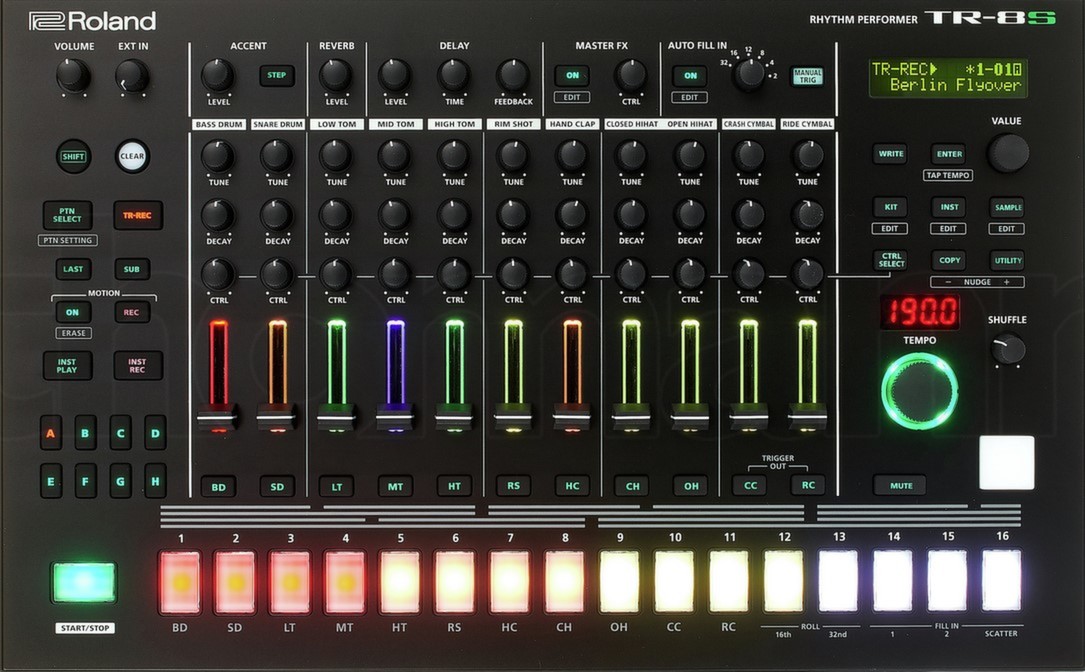
Task: Click the ACCENT LEVEL knob
Action: click(x=217, y=75)
